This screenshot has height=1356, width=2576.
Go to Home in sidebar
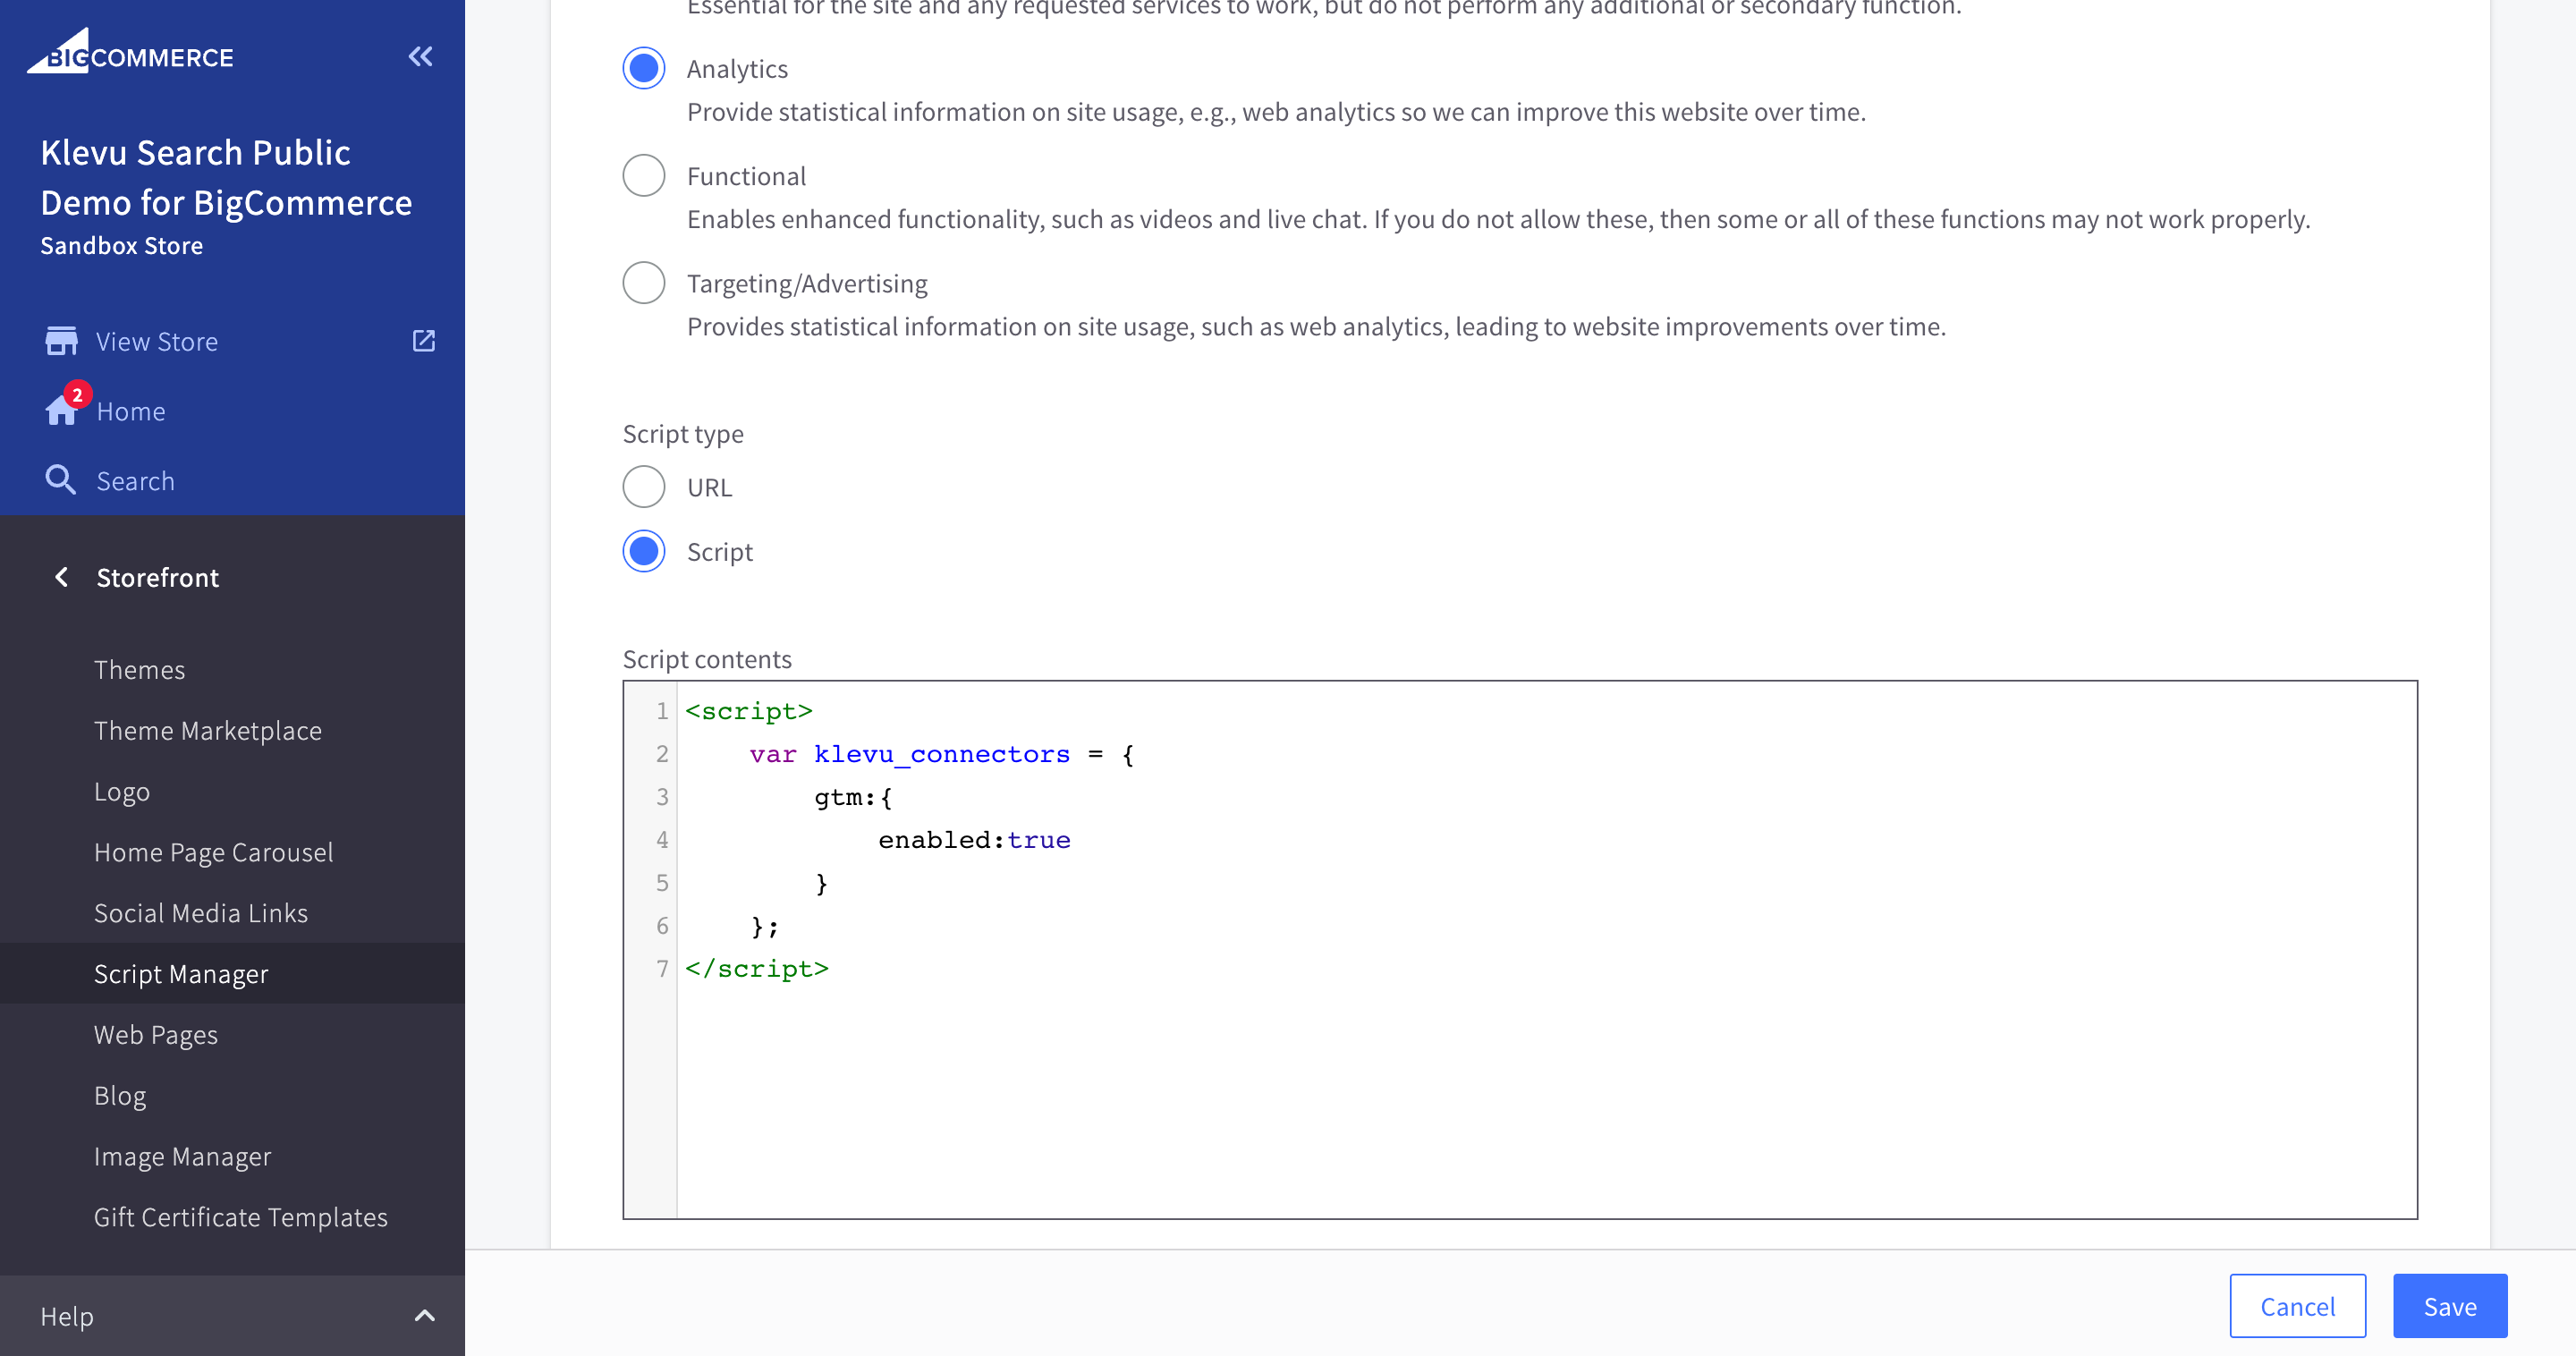131,411
